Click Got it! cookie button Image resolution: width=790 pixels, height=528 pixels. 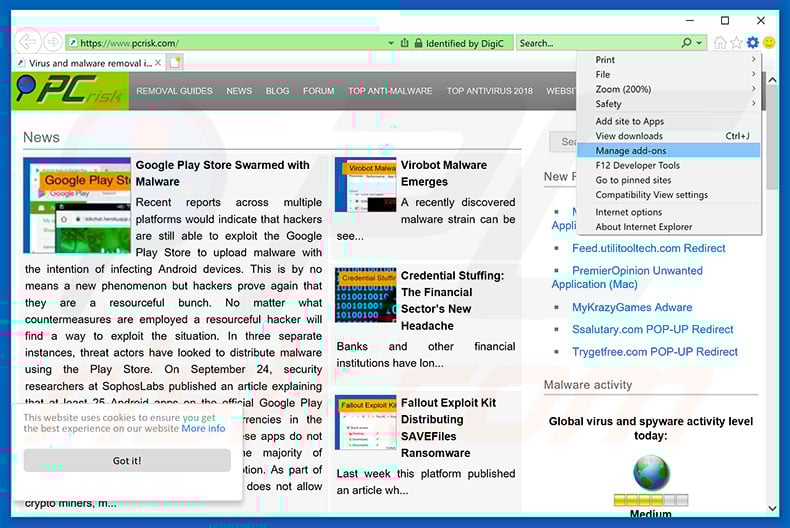[x=127, y=460]
